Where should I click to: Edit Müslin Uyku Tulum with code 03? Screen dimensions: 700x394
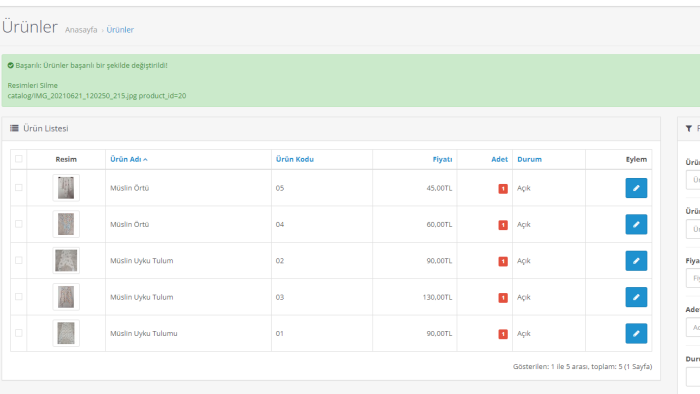point(636,297)
